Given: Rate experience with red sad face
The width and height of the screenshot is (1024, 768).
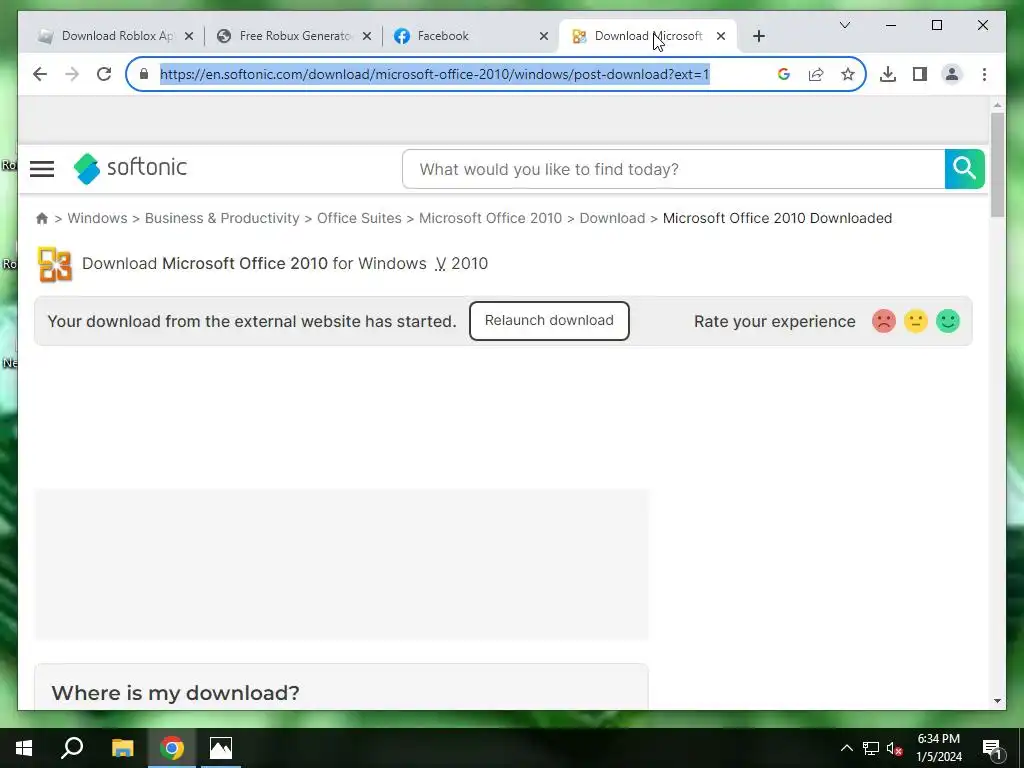Looking at the screenshot, I should click(884, 321).
